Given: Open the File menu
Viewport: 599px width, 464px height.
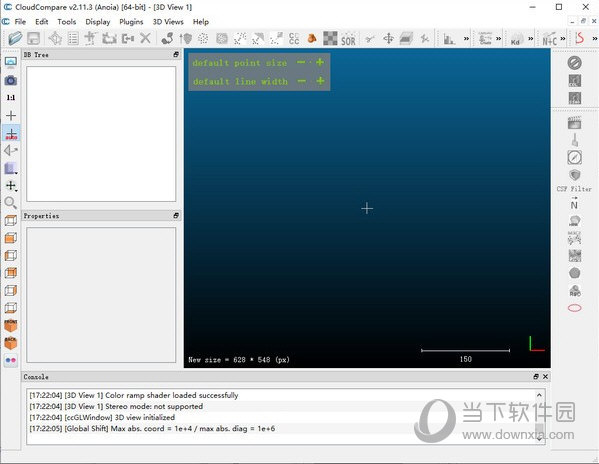Looking at the screenshot, I should (20, 22).
